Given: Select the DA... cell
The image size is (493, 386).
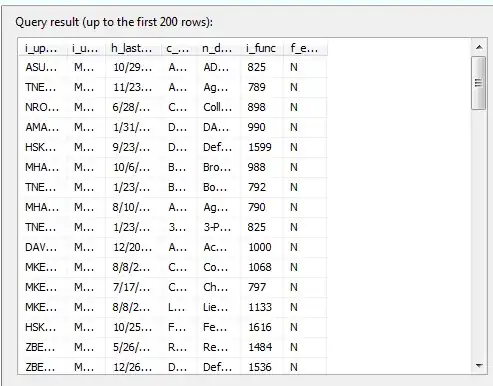Looking at the screenshot, I should 218,127.
